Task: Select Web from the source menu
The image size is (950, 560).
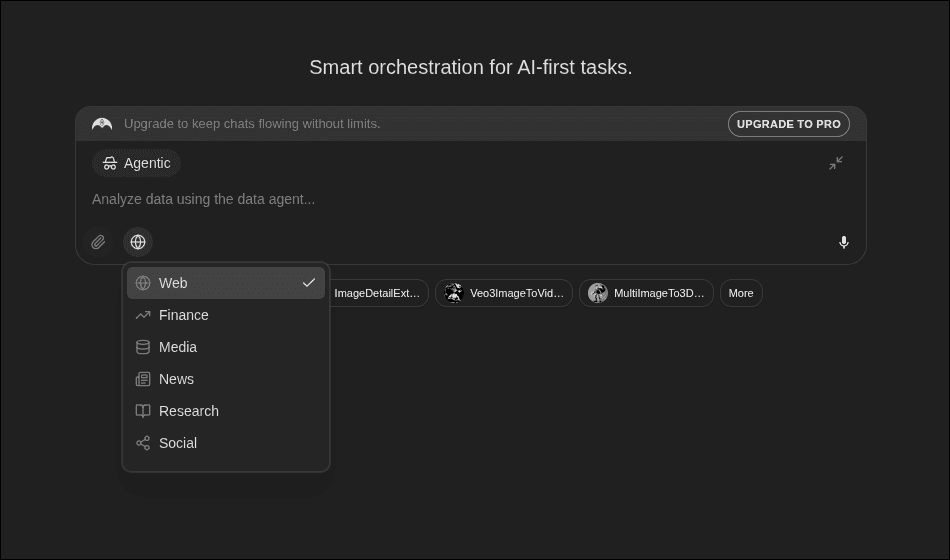Action: pyautogui.click(x=225, y=283)
